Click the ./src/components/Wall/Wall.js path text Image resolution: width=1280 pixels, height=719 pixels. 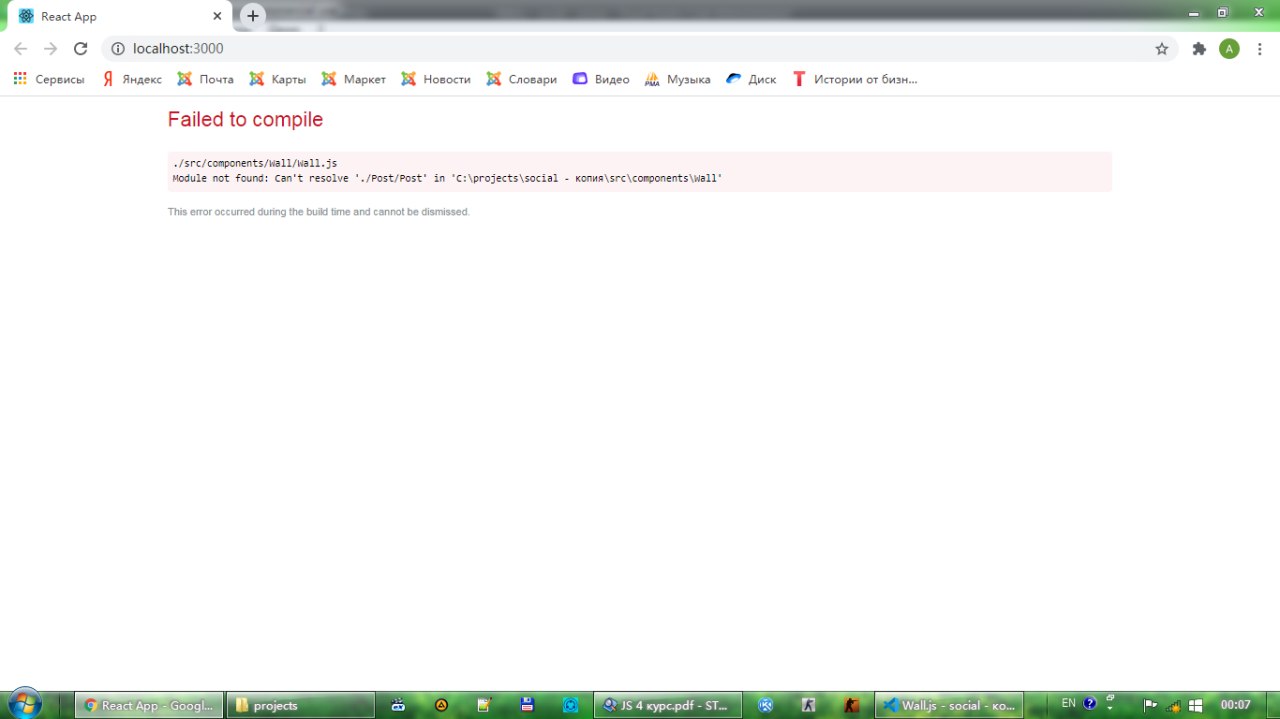pos(255,163)
